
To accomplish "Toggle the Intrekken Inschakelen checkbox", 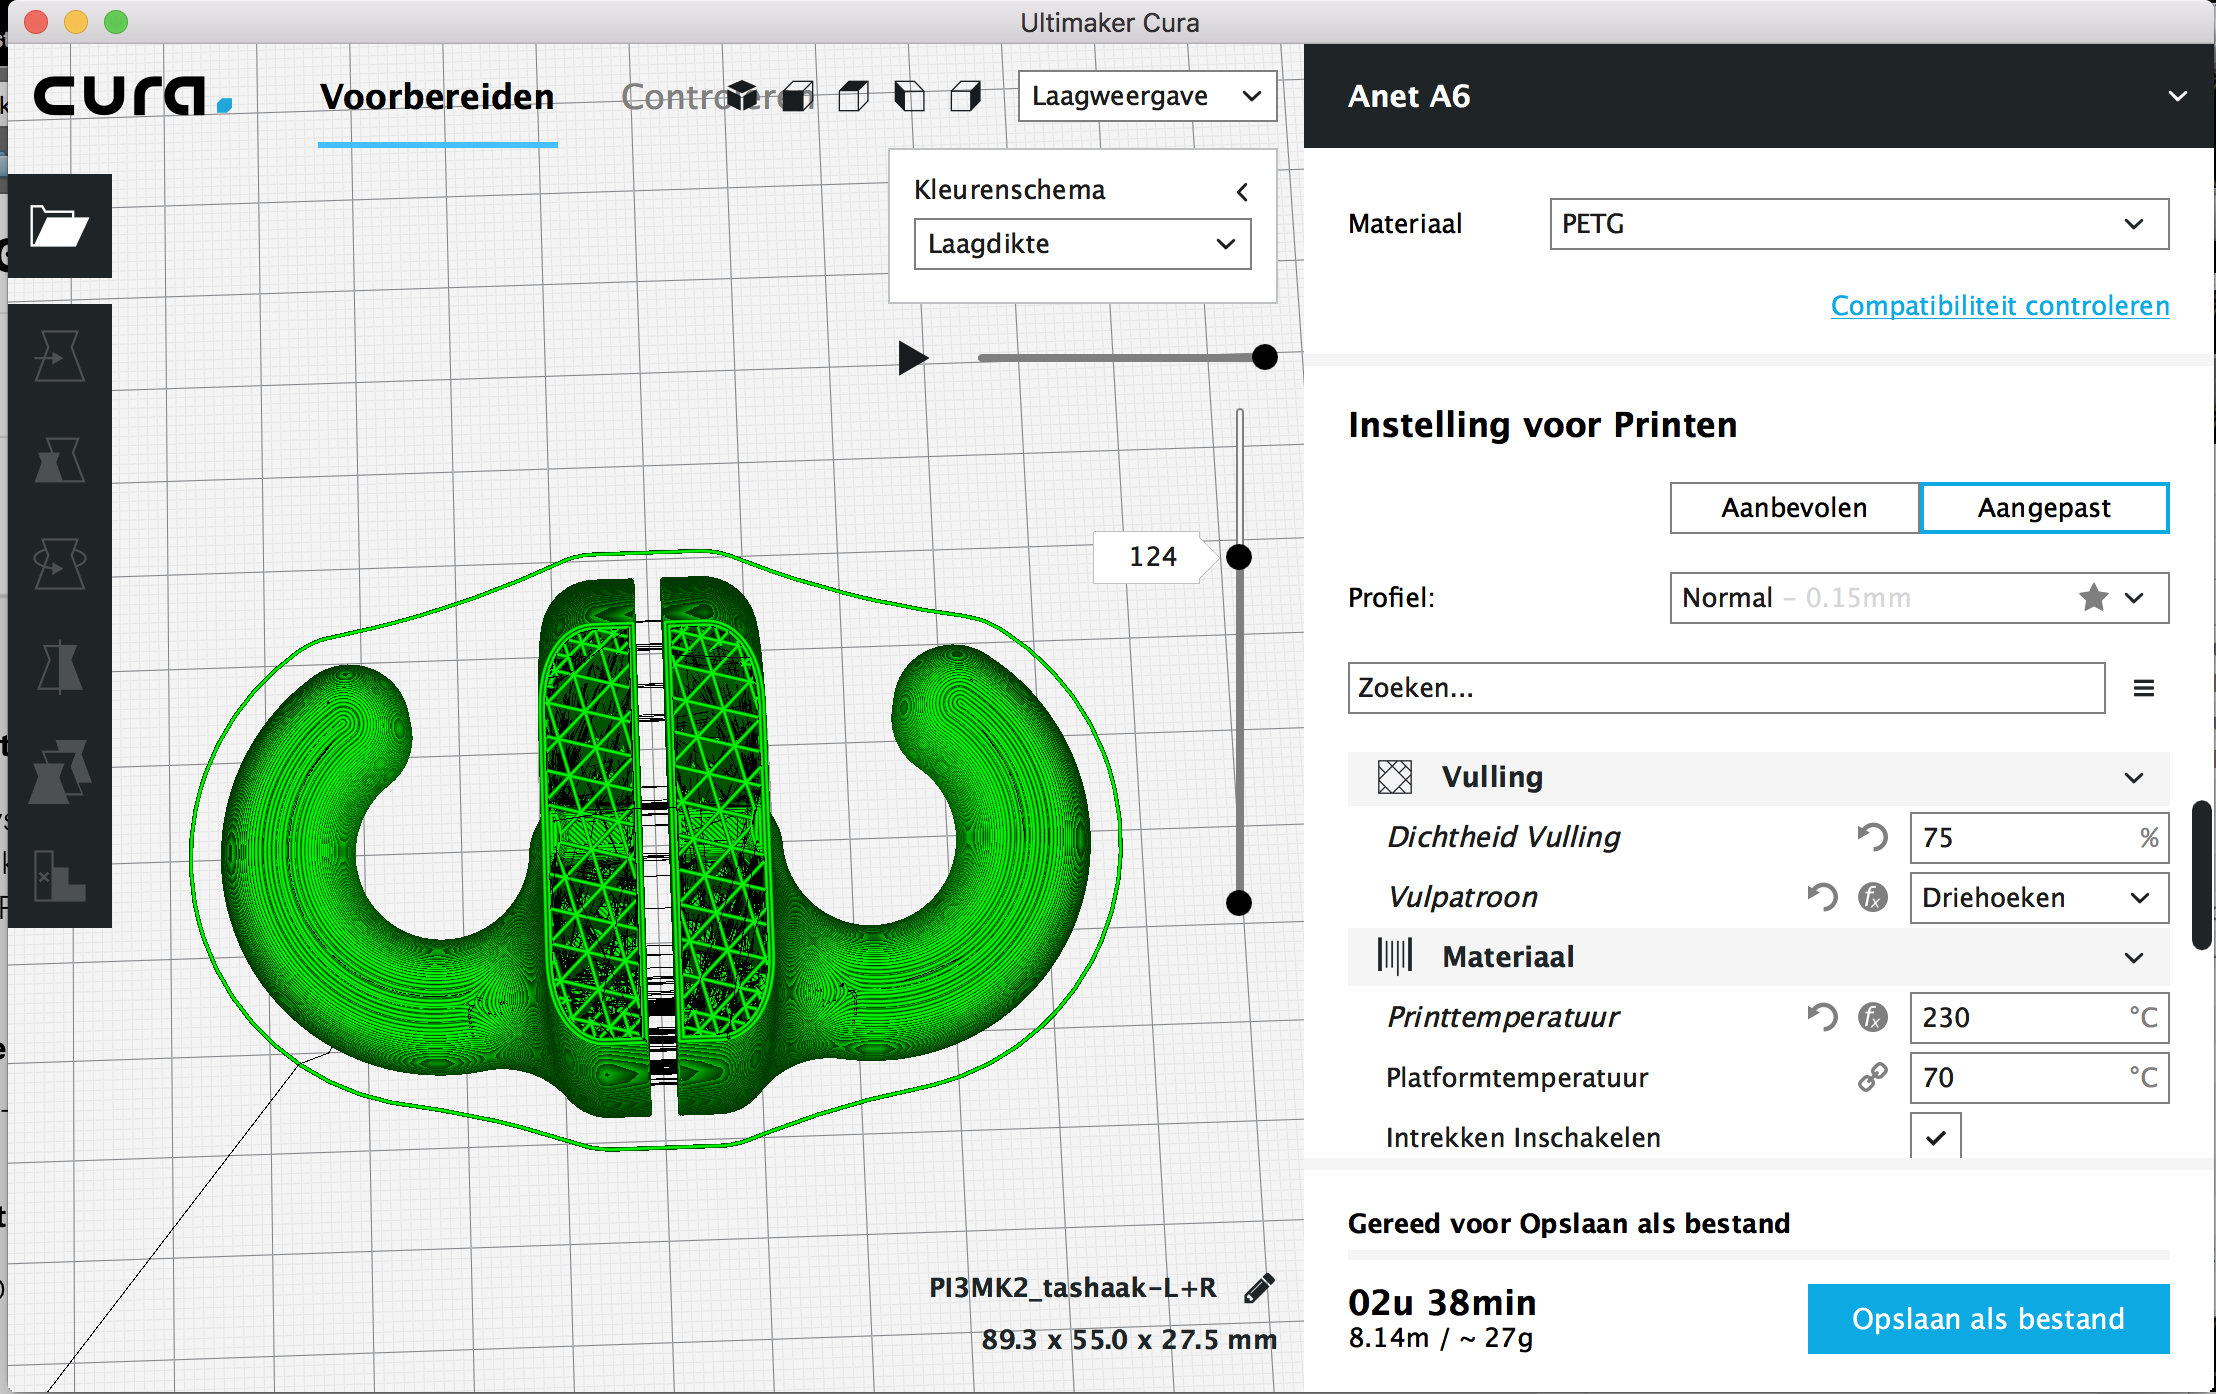I will pos(1936,1137).
